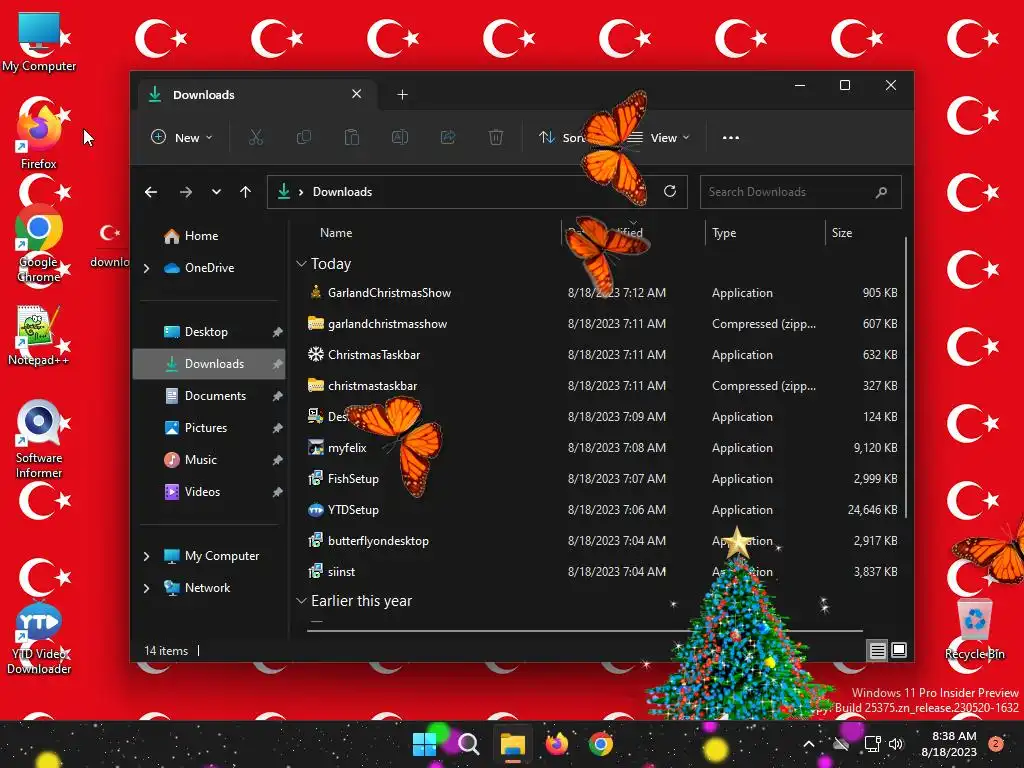Open Videos in navigation pane
1024x768 pixels.
pyautogui.click(x=209, y=492)
